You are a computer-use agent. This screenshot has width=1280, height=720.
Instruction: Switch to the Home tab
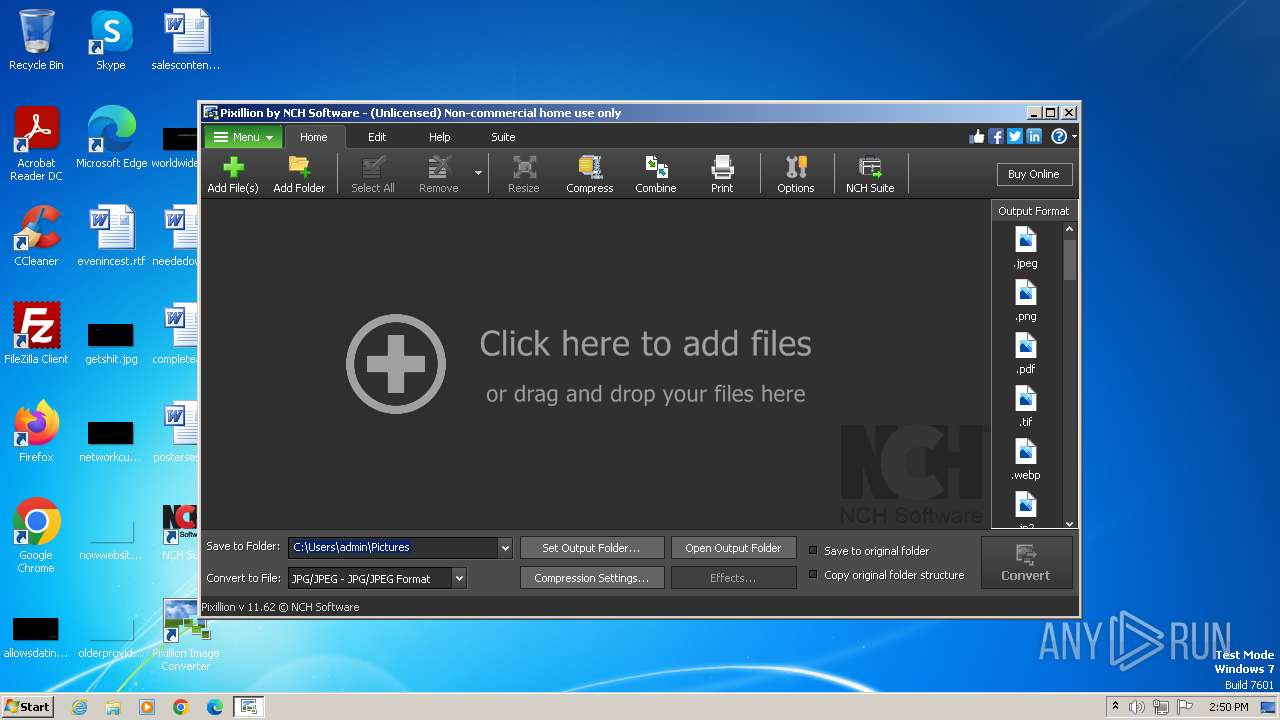pyautogui.click(x=313, y=137)
